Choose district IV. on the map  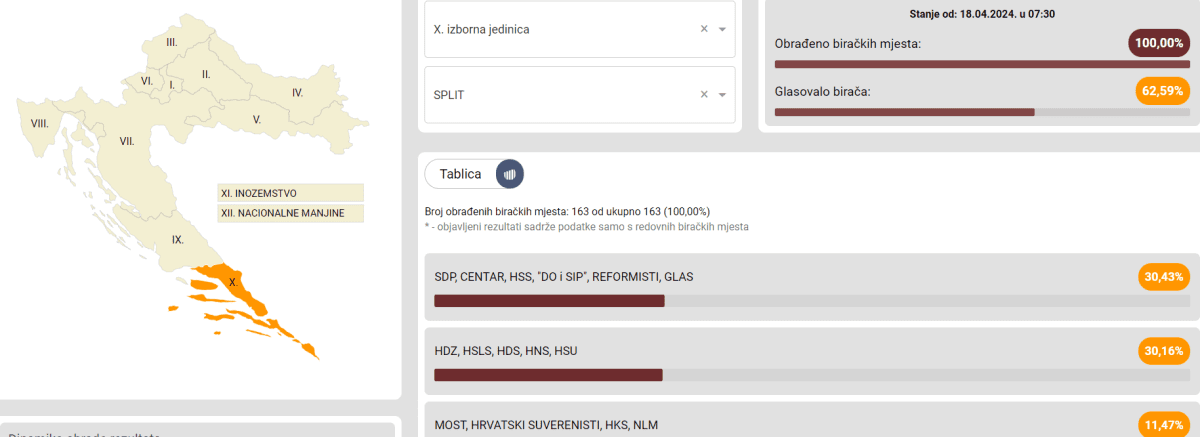coord(297,92)
